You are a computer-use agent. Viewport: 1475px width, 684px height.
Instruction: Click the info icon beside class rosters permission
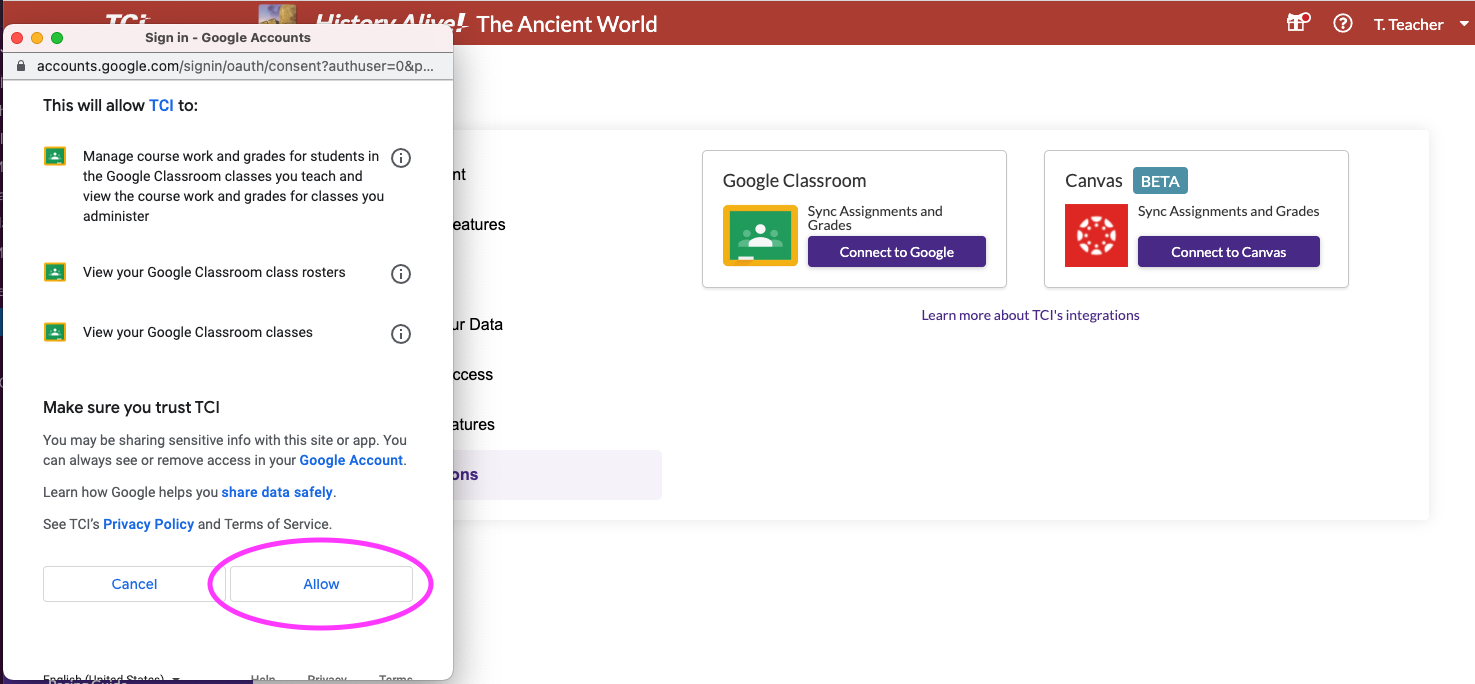point(401,273)
